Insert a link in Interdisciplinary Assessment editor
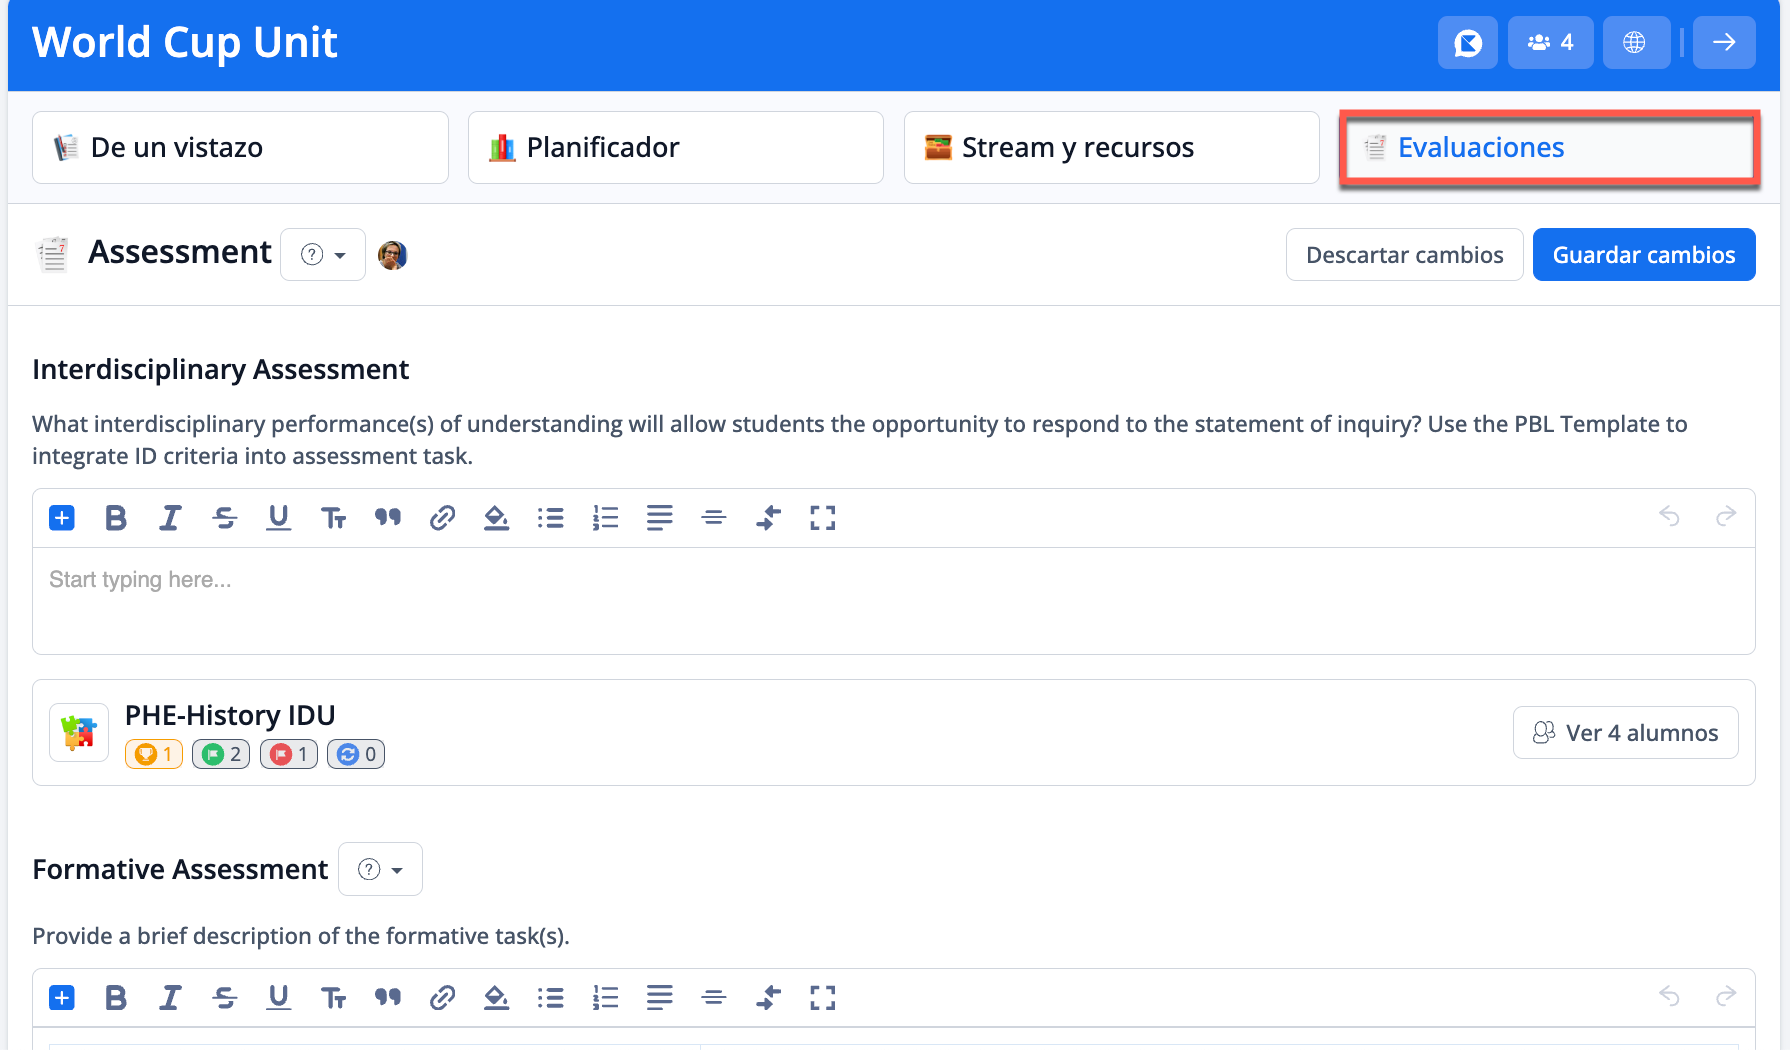The image size is (1790, 1050). coord(442,518)
